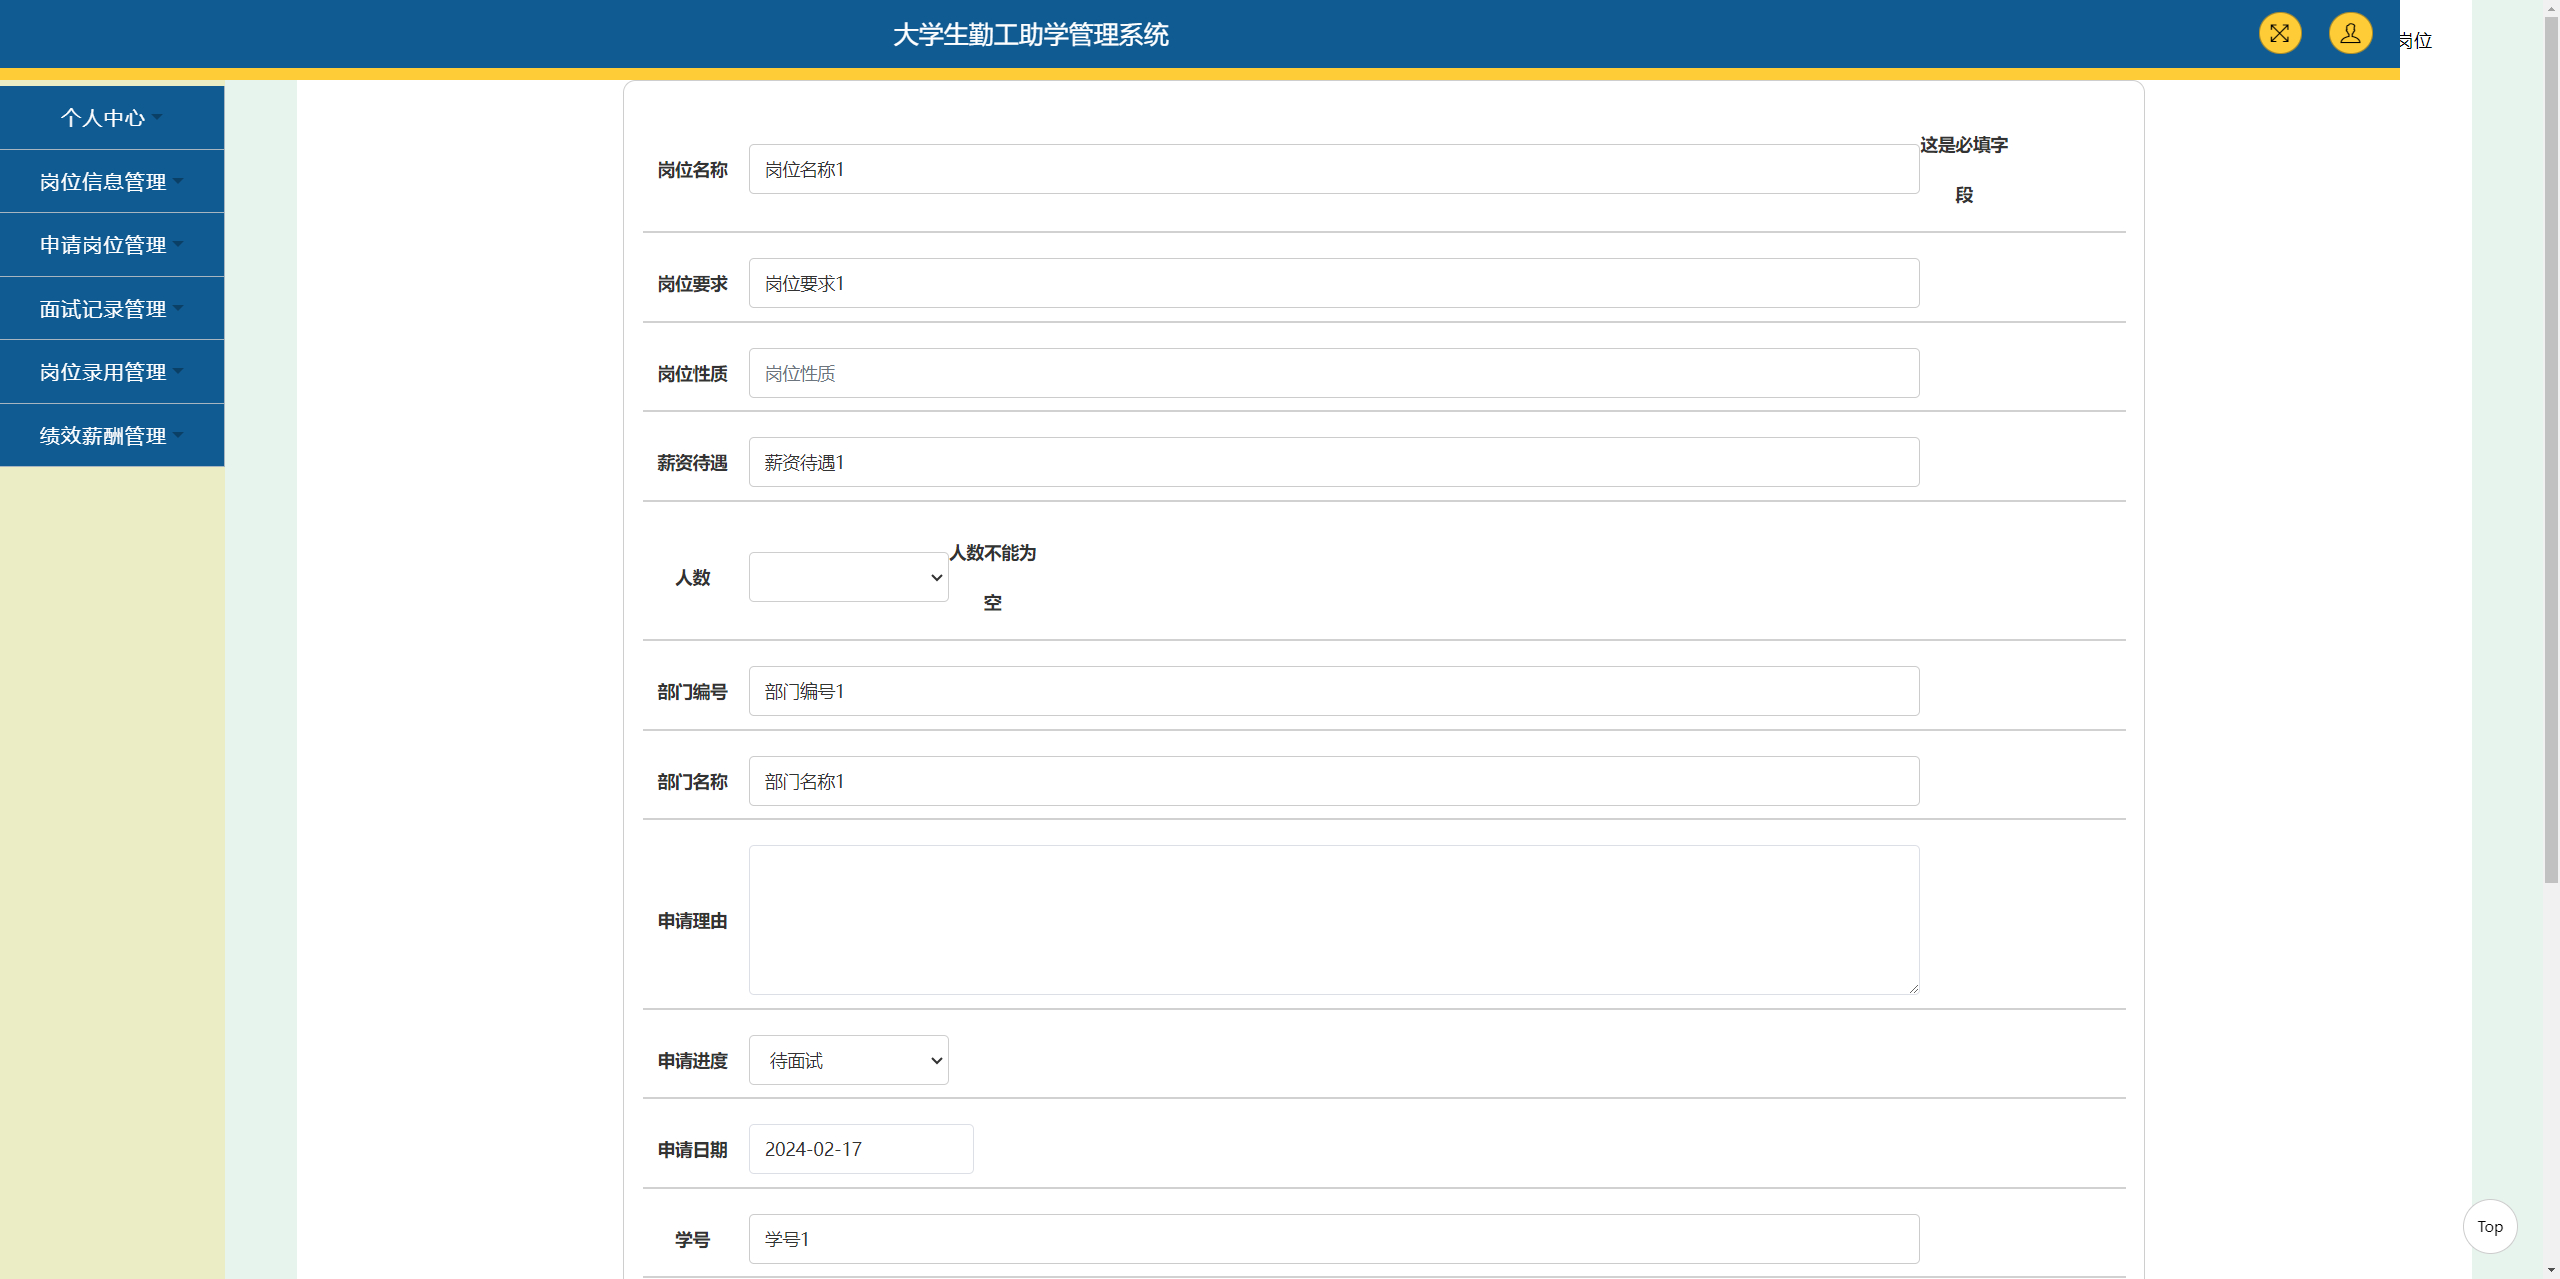Click the 申请日期 field showing 2024-02-17
The height and width of the screenshot is (1279, 2560).
point(859,1148)
